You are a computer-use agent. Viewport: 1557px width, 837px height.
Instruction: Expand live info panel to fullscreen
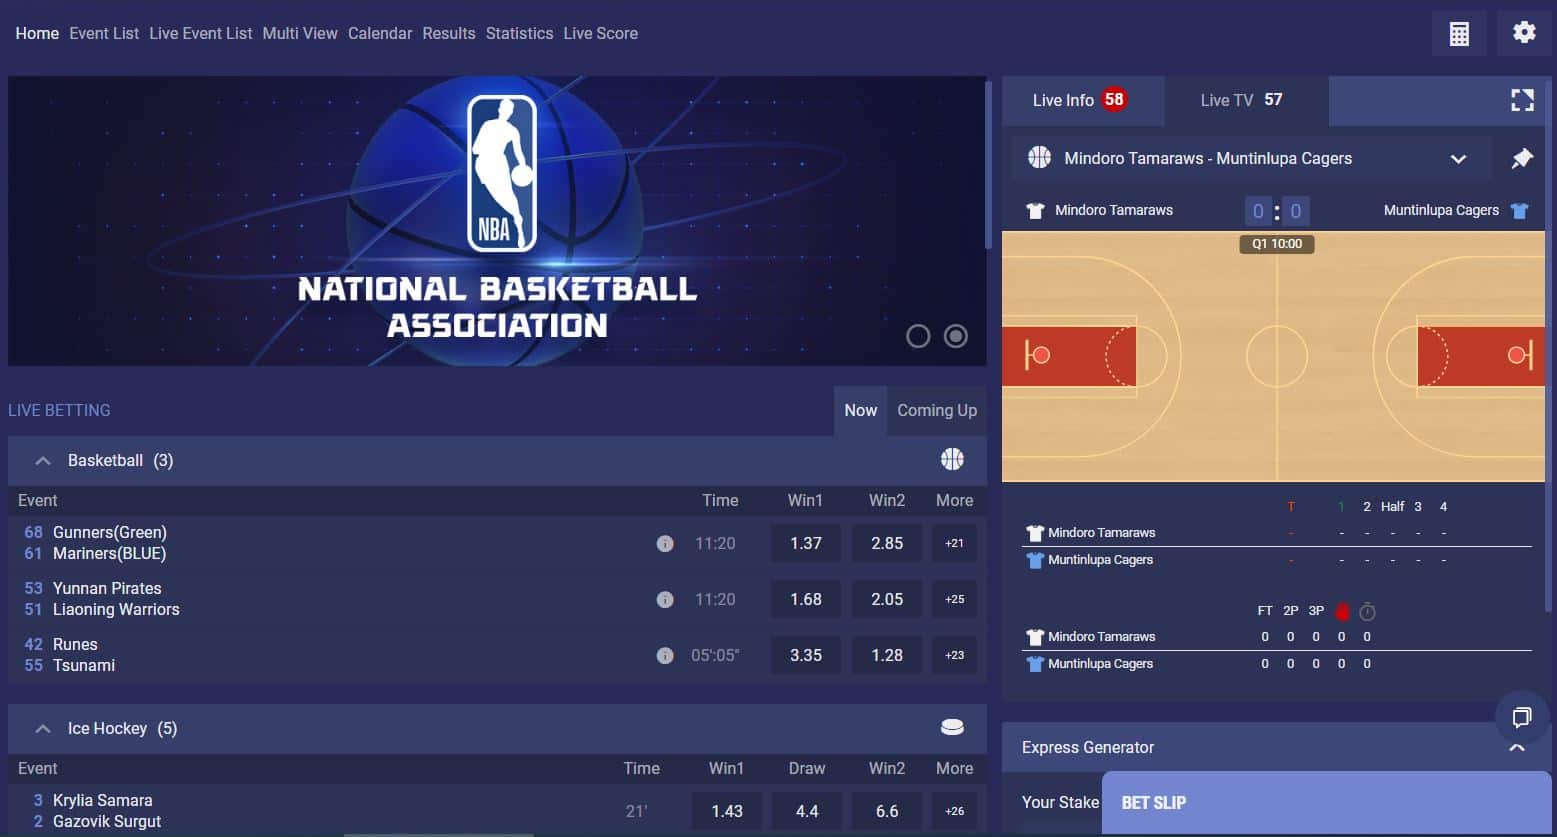[1522, 100]
